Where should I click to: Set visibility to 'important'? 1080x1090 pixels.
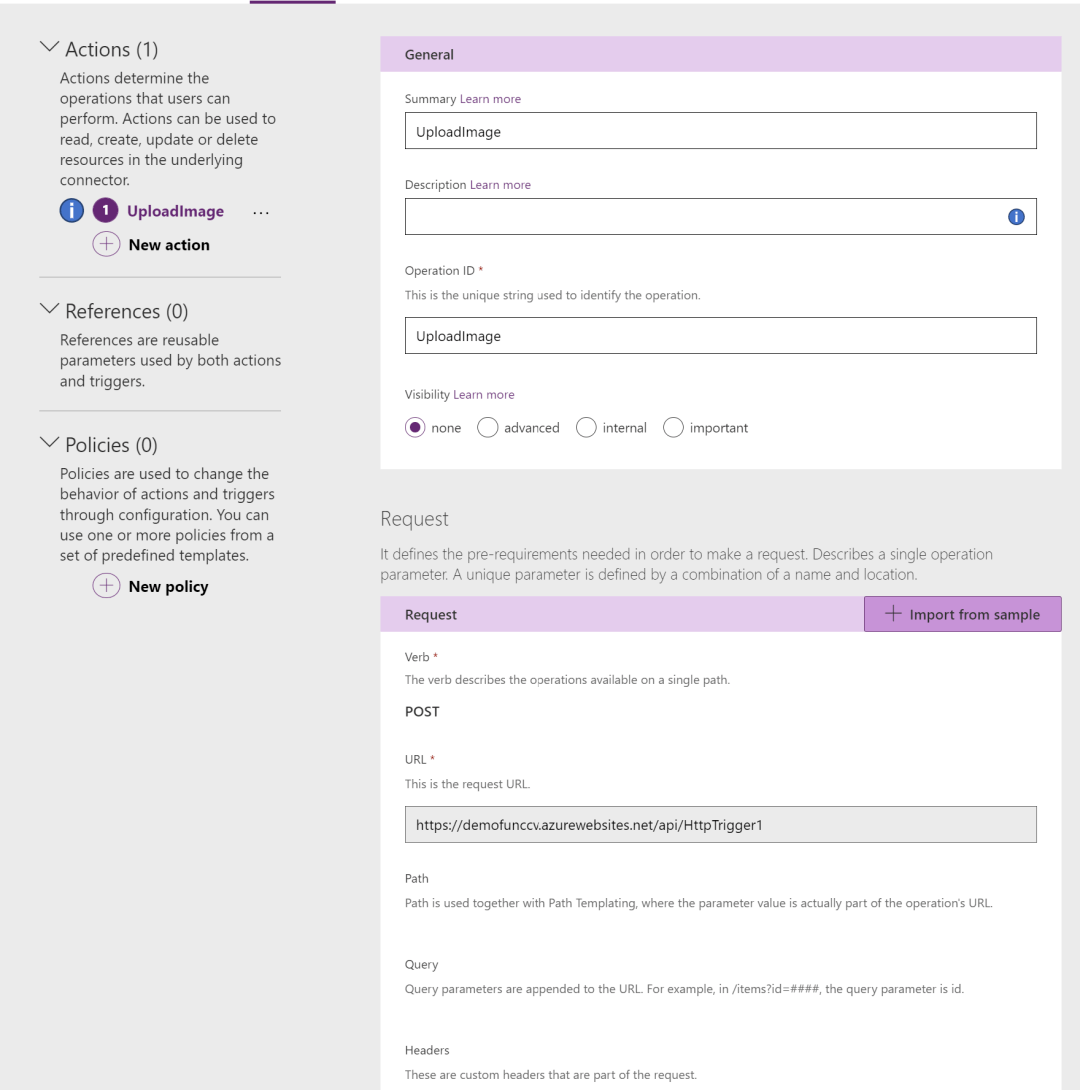pos(673,428)
